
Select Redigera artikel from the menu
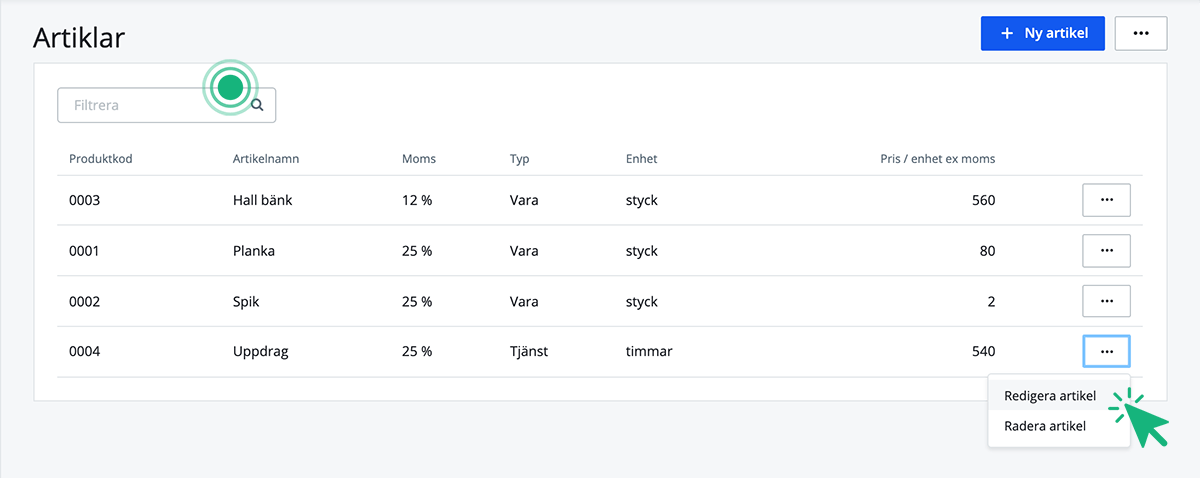pos(1049,396)
